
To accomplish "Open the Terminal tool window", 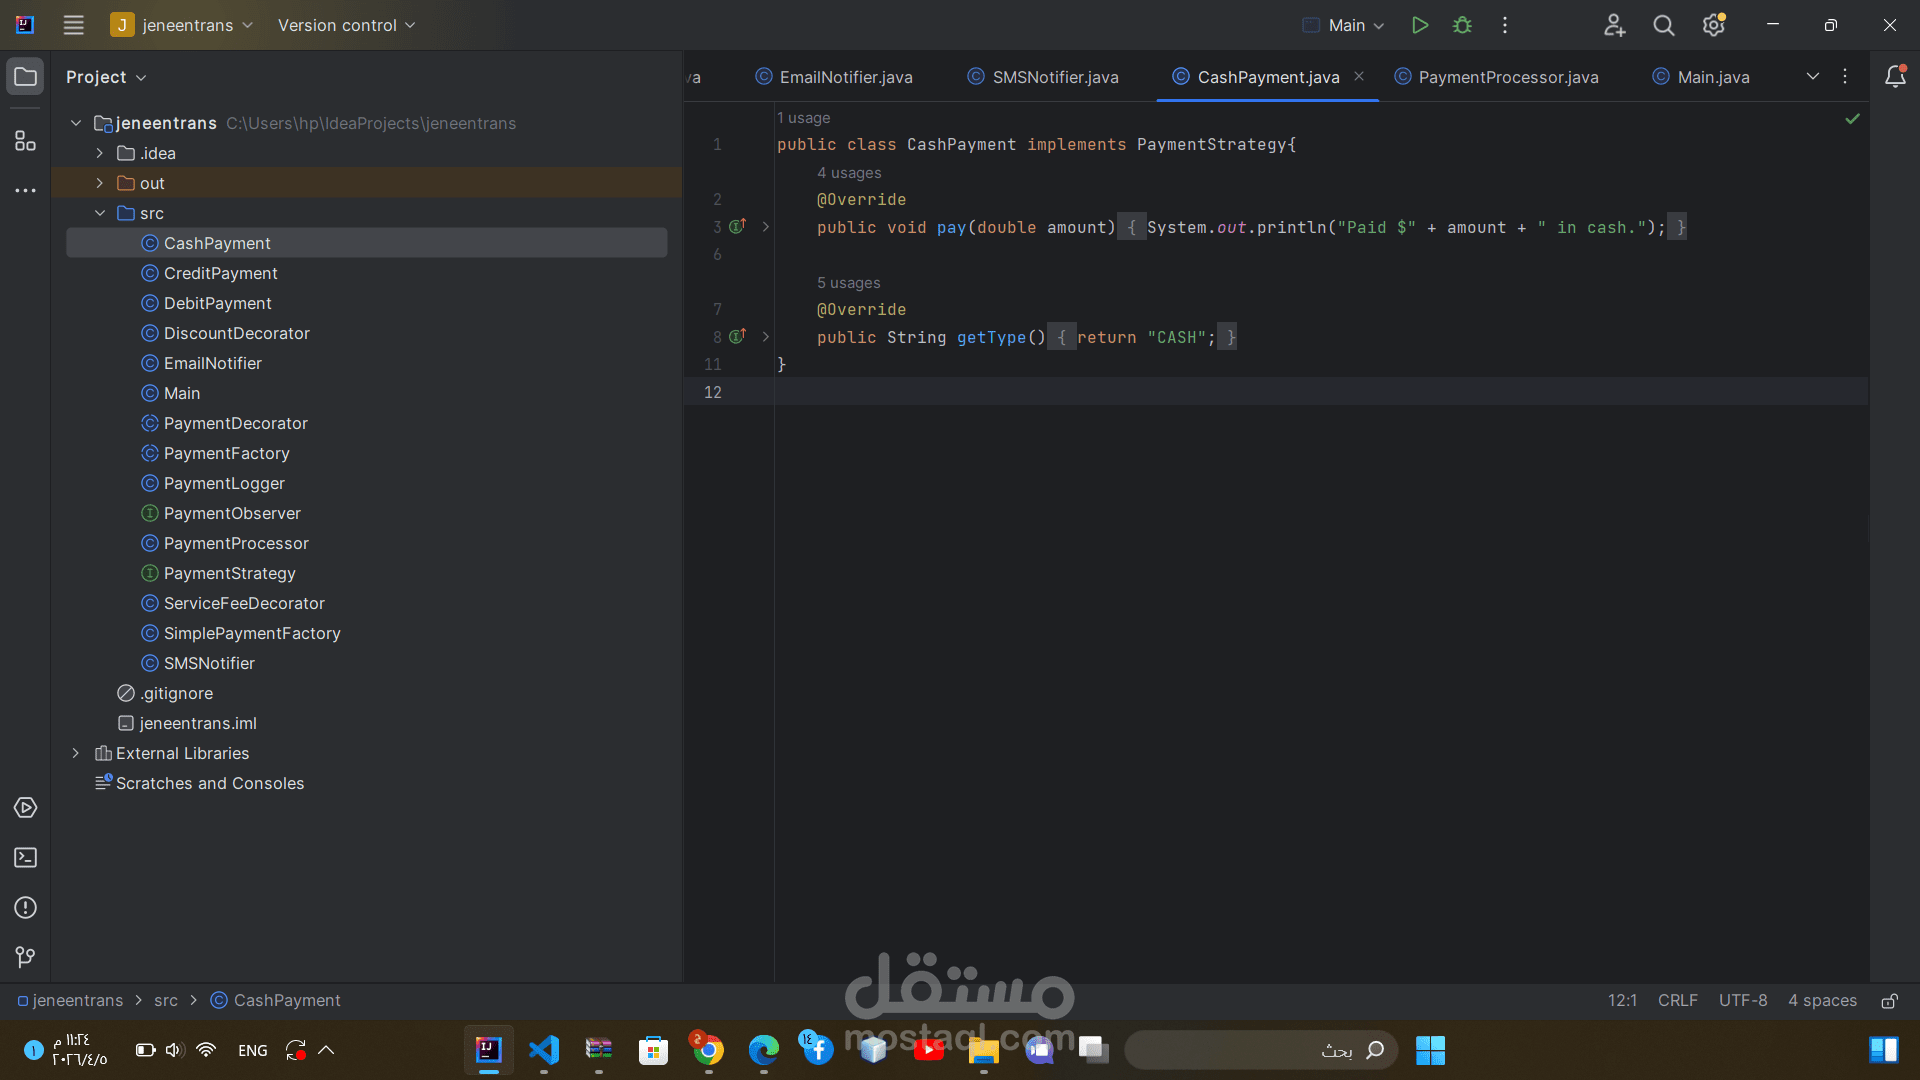I will pyautogui.click(x=25, y=858).
